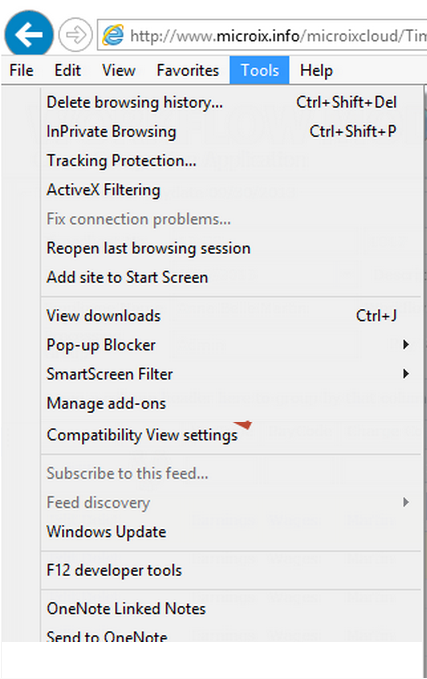The width and height of the screenshot is (427, 679).
Task: Click the Forward navigation arrow button
Action: click(75, 35)
